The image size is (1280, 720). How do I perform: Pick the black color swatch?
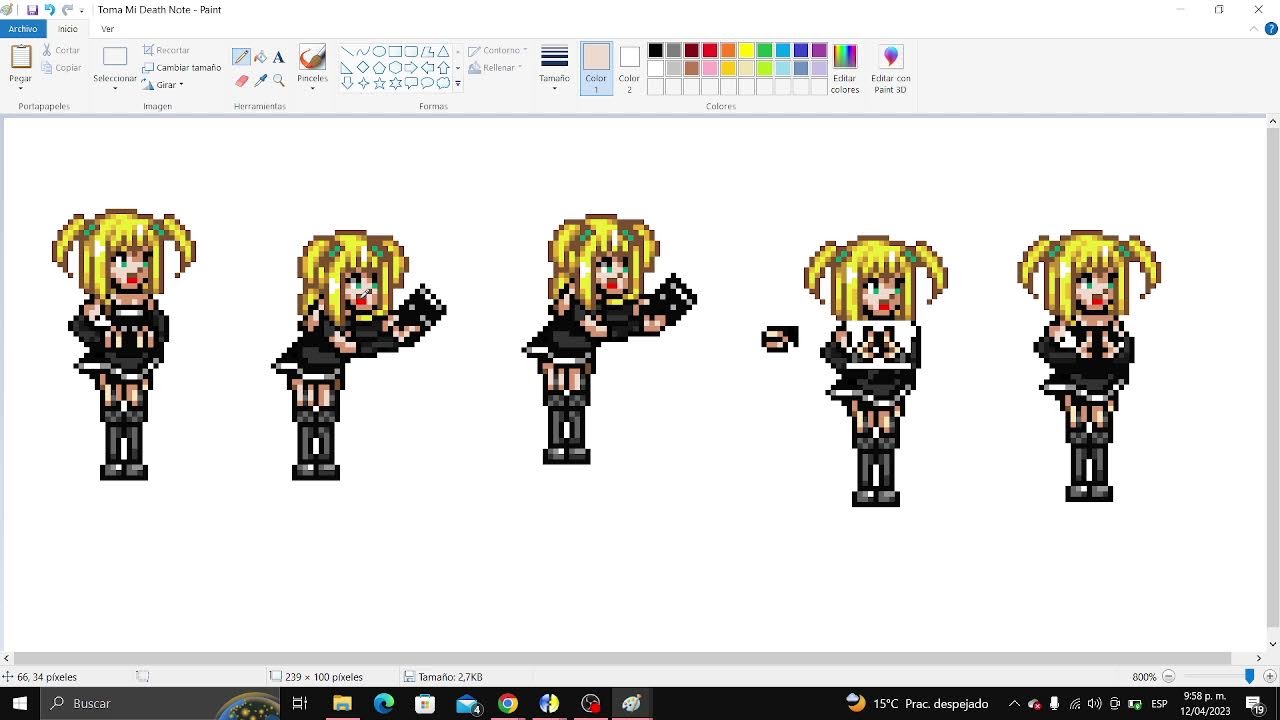[655, 51]
